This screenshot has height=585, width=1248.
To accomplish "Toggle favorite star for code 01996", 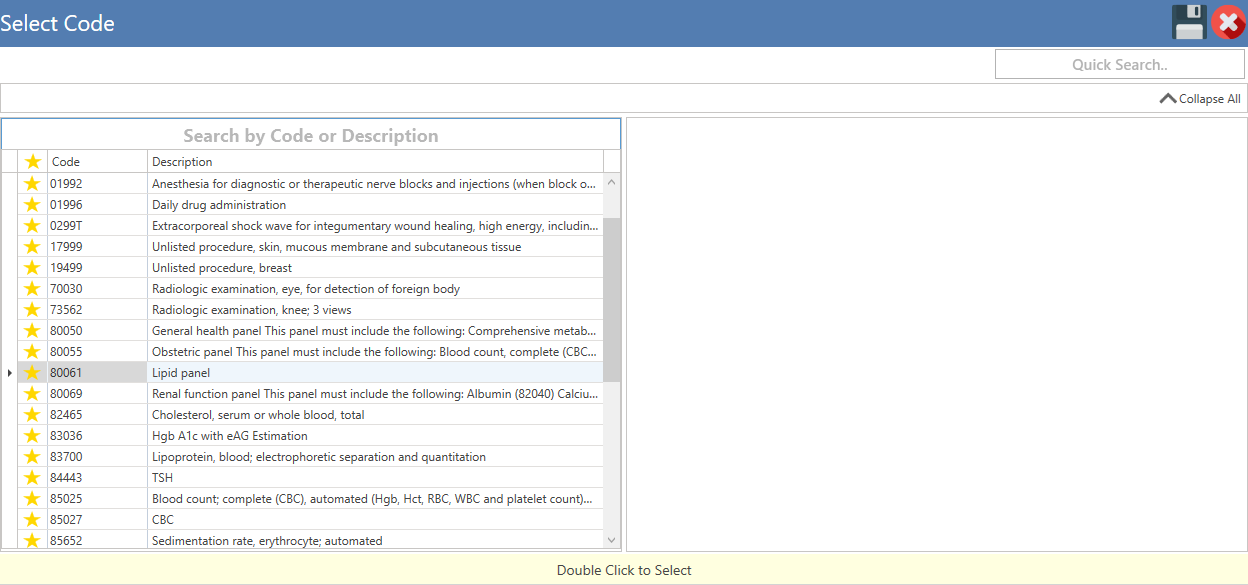I will coord(33,205).
